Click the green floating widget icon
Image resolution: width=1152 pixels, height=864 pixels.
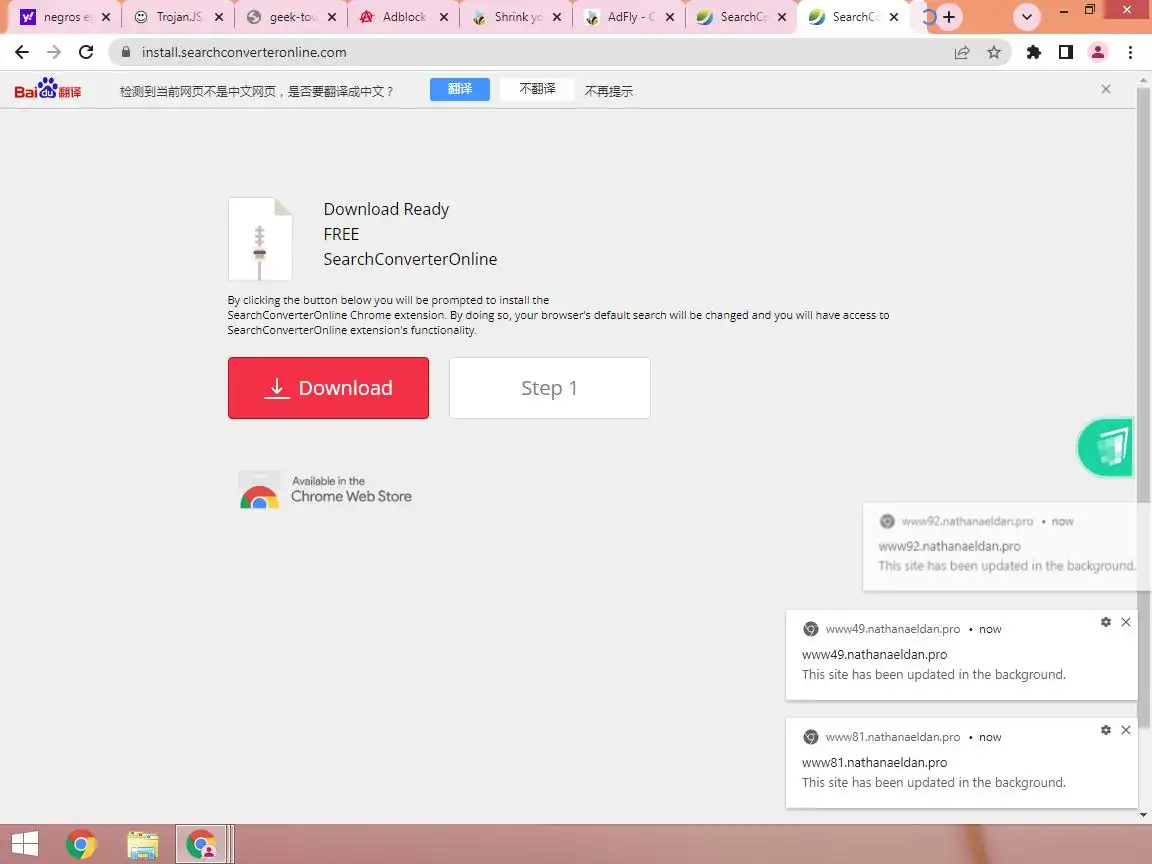(1106, 447)
